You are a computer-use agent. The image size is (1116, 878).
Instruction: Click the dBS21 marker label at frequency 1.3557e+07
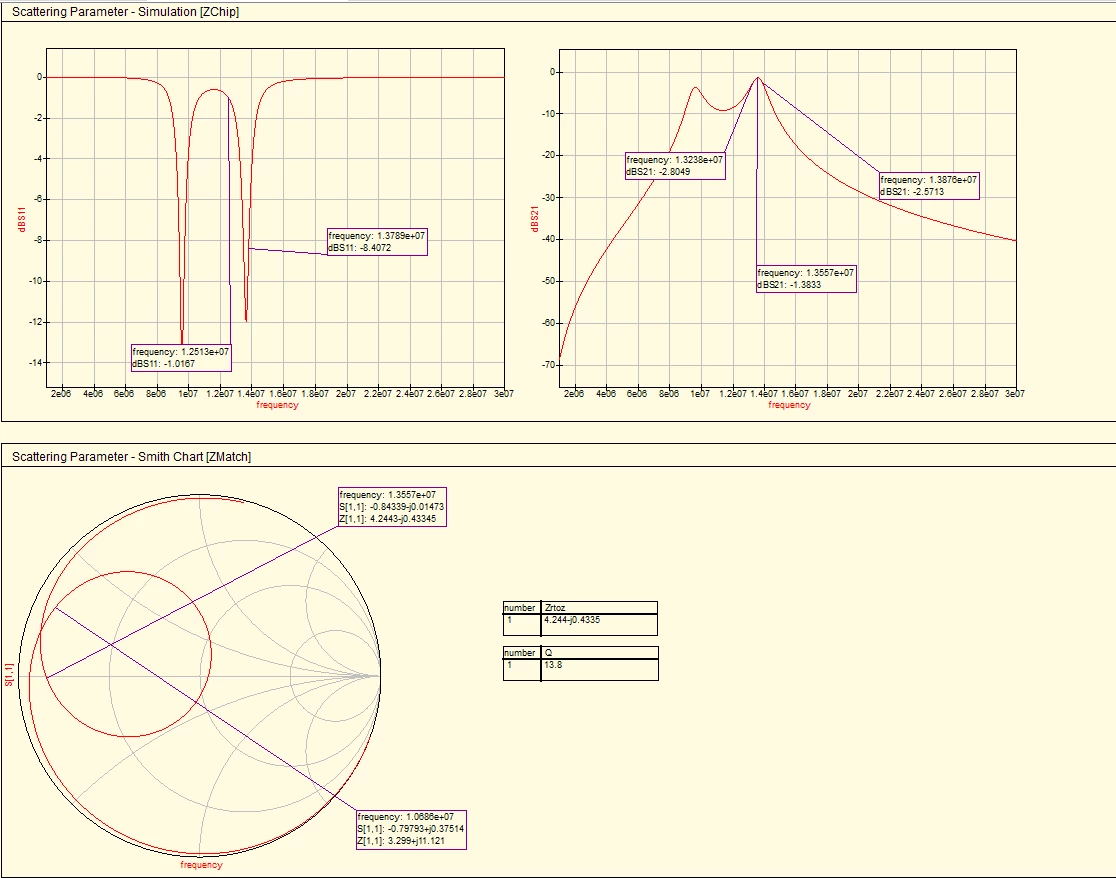(x=806, y=279)
